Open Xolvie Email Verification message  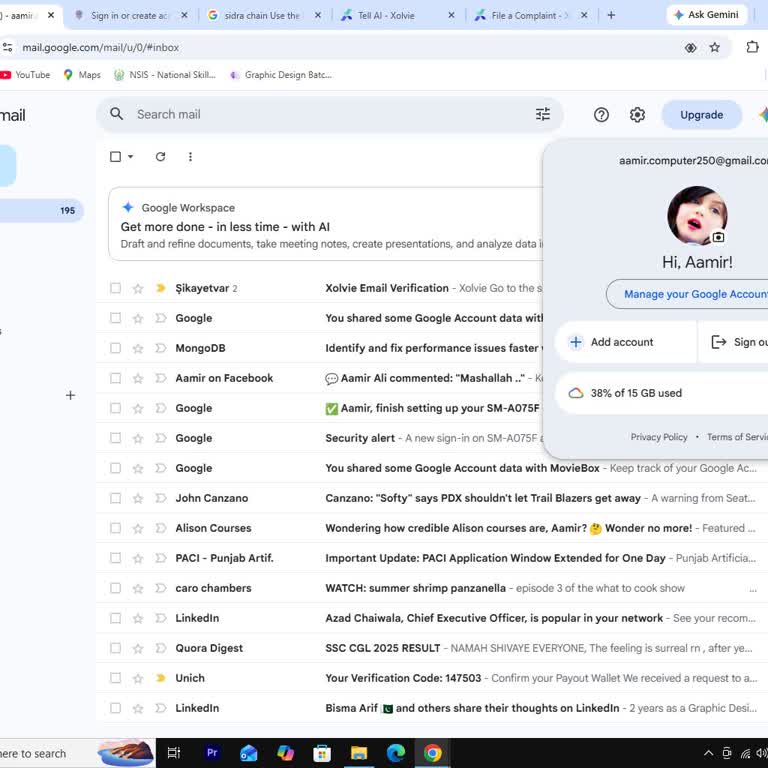[x=387, y=288]
